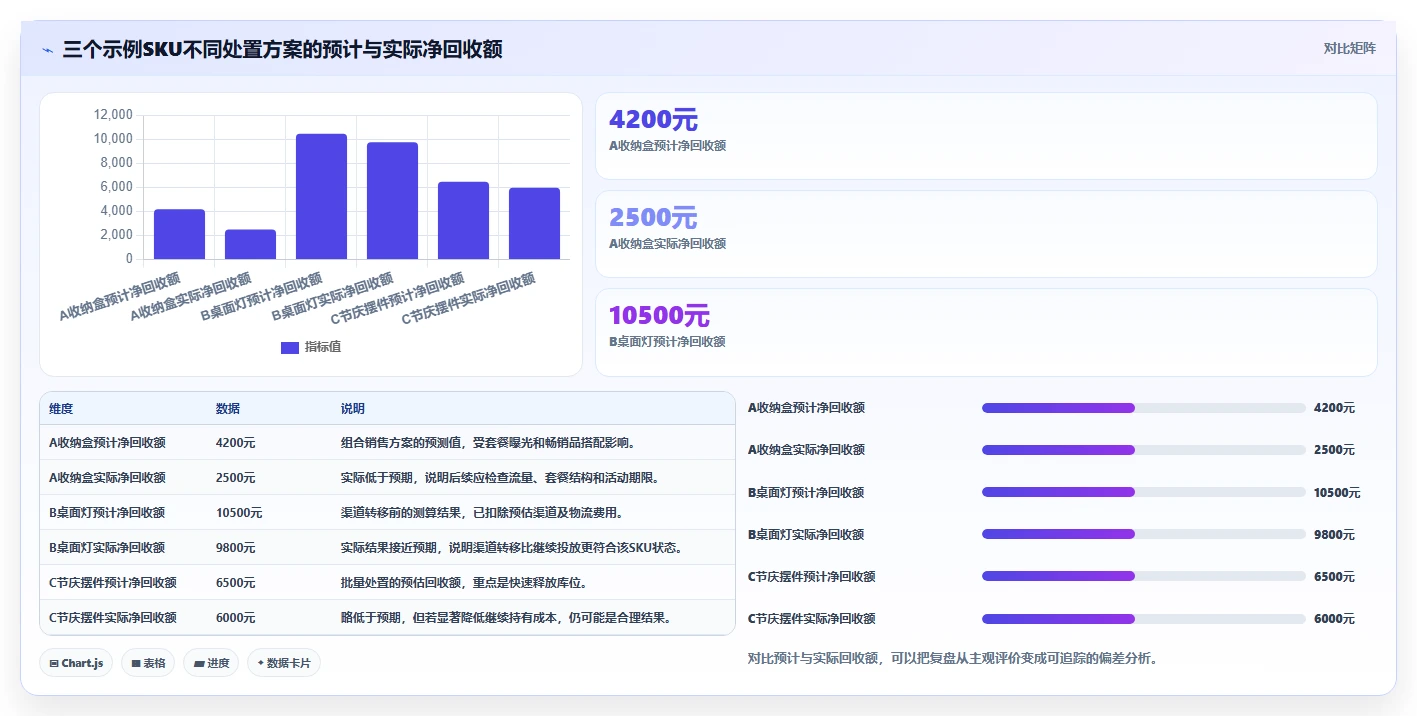The height and width of the screenshot is (716, 1417).
Task: Click the 维度 table column header
Action: click(x=61, y=409)
